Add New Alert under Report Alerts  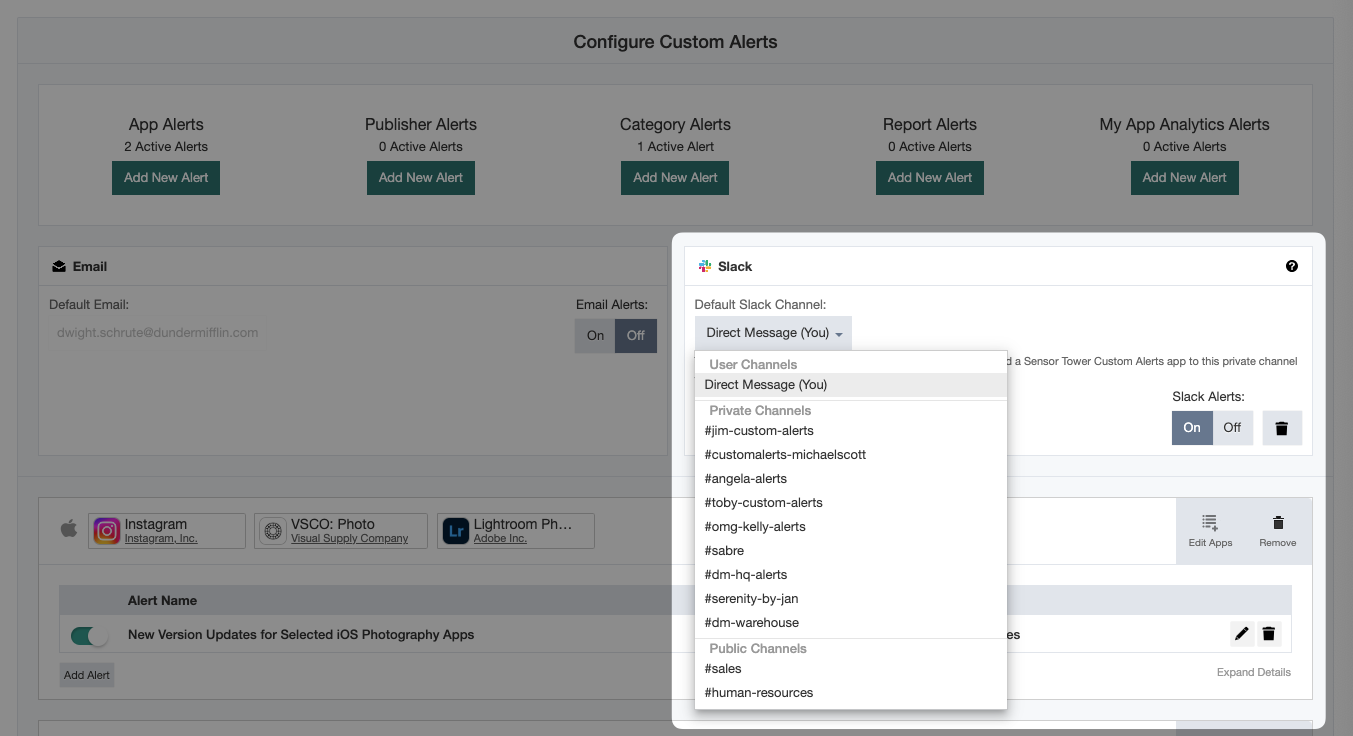pos(930,178)
